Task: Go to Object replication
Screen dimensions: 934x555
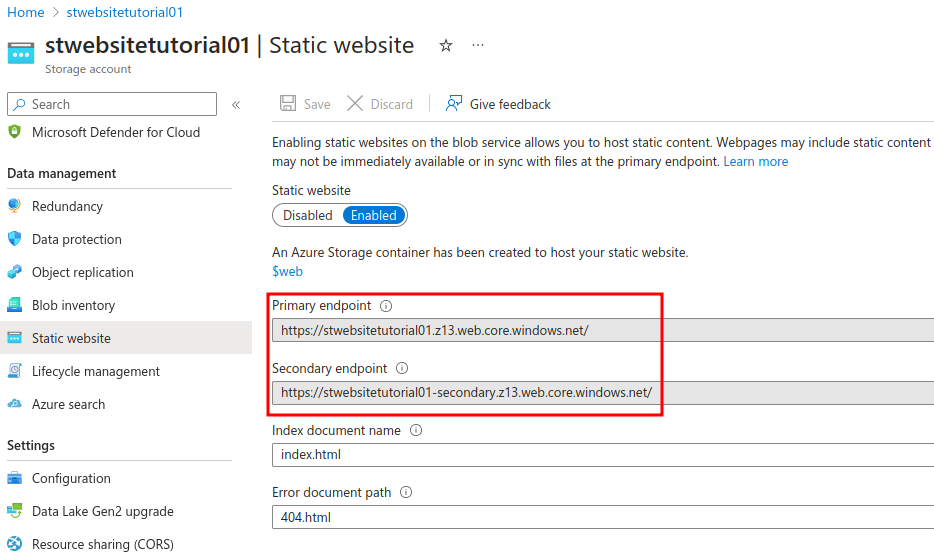Action: point(83,272)
